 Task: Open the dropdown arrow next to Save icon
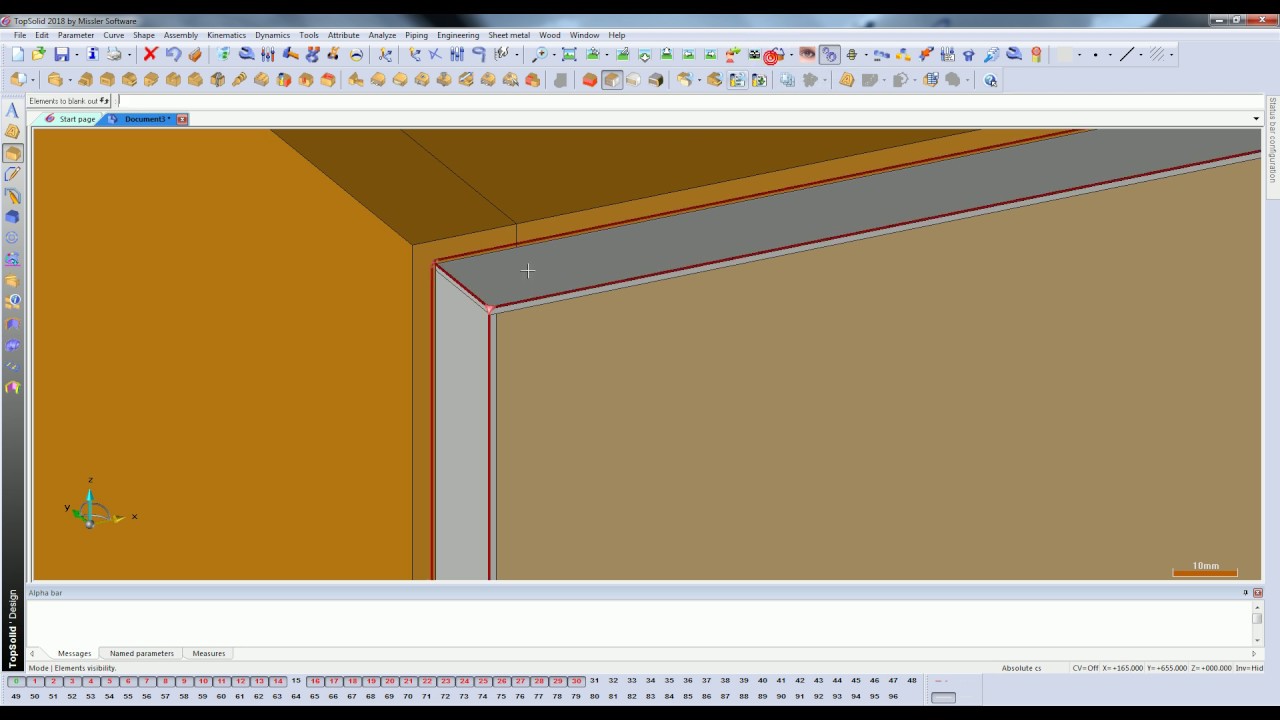[76, 55]
